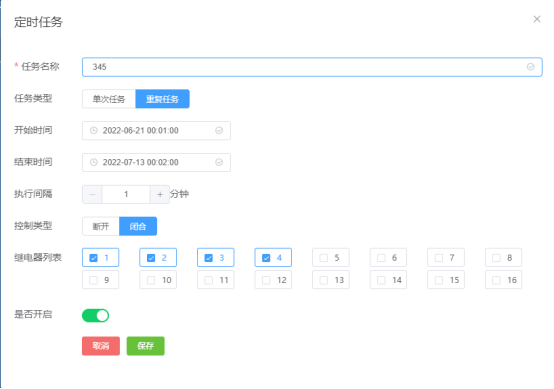Image resolution: width=554 pixels, height=389 pixels.
Task: Click the 继电器列表 label
Action: 38,258
